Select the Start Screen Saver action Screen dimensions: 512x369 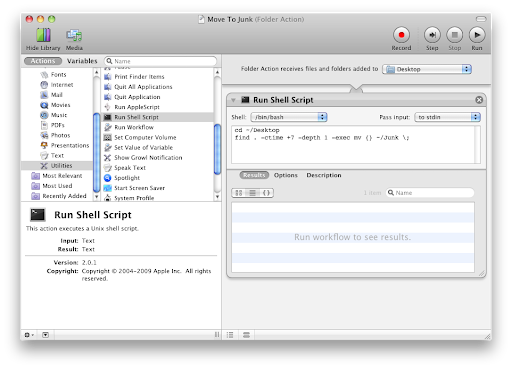click(x=139, y=188)
